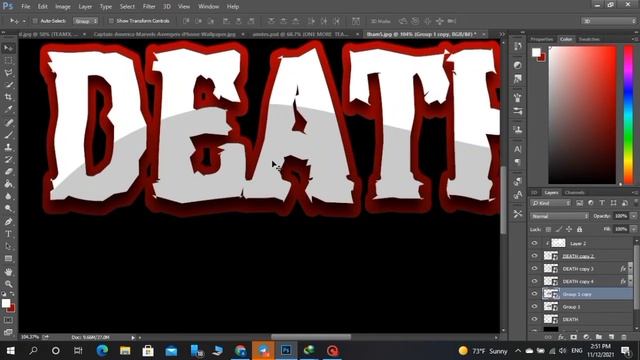Switch to the Channels tab
Screen dimensions: 640x360
[x=575, y=192]
